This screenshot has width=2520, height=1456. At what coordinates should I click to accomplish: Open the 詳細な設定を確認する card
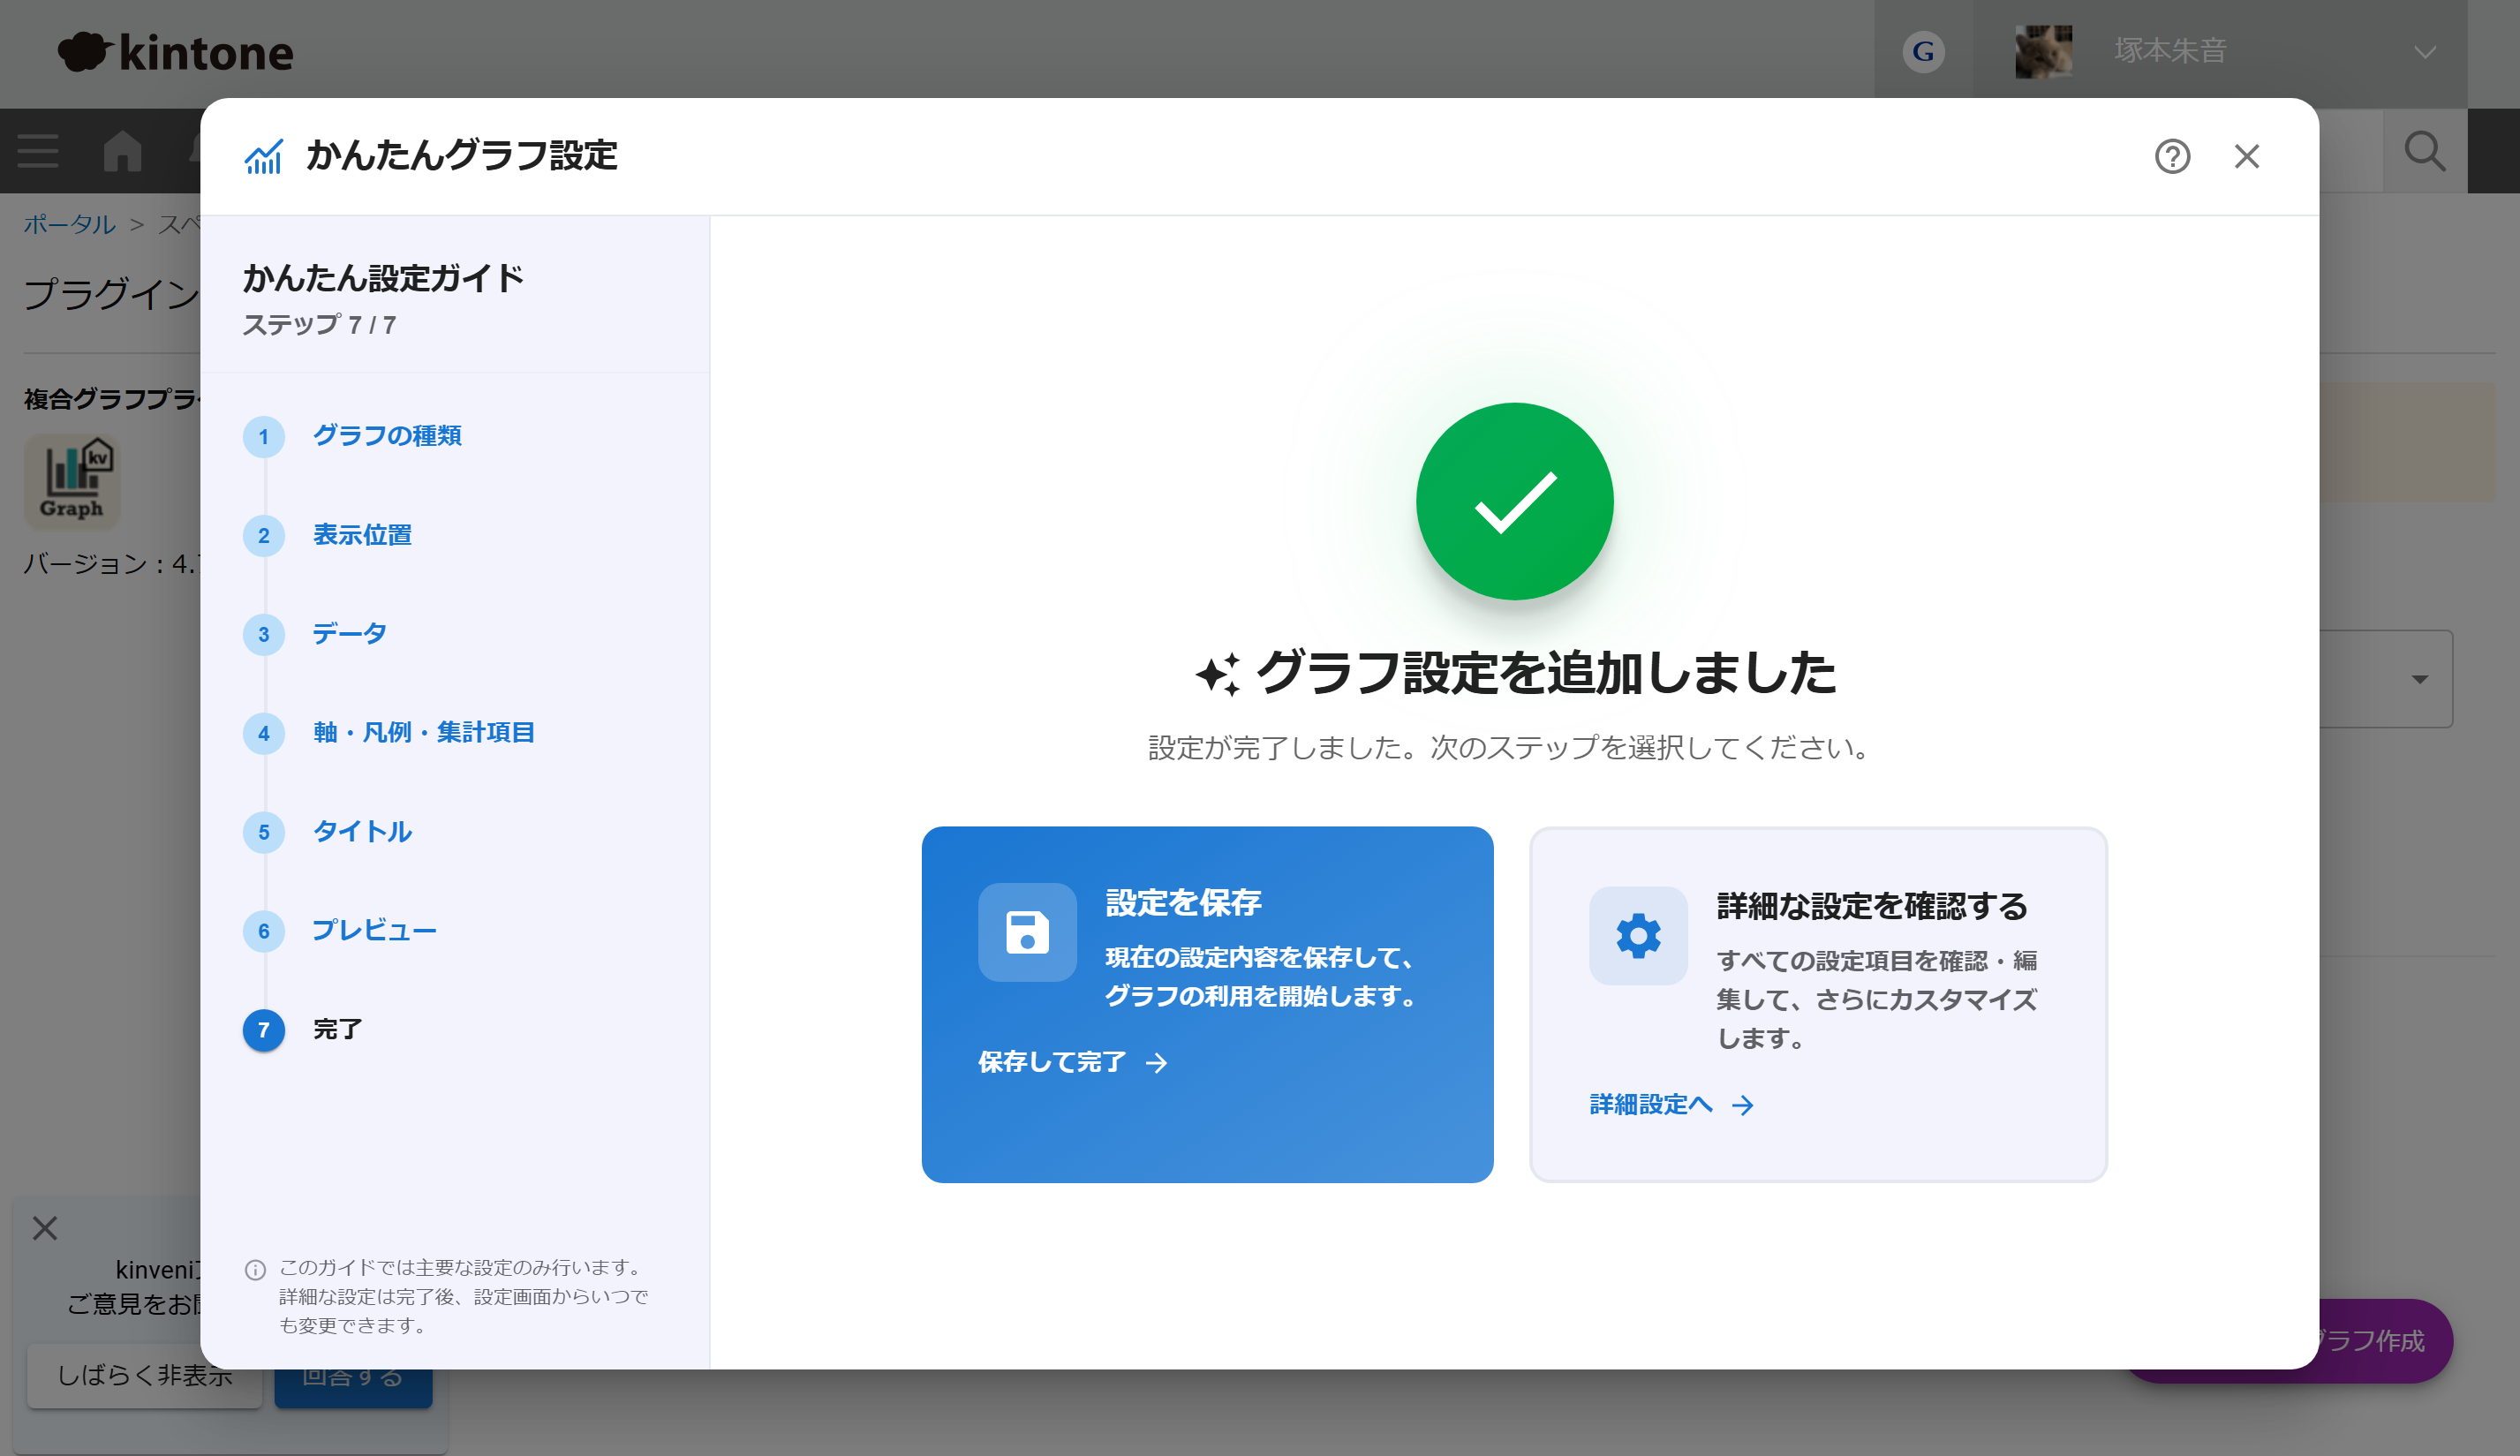(x=1818, y=1004)
